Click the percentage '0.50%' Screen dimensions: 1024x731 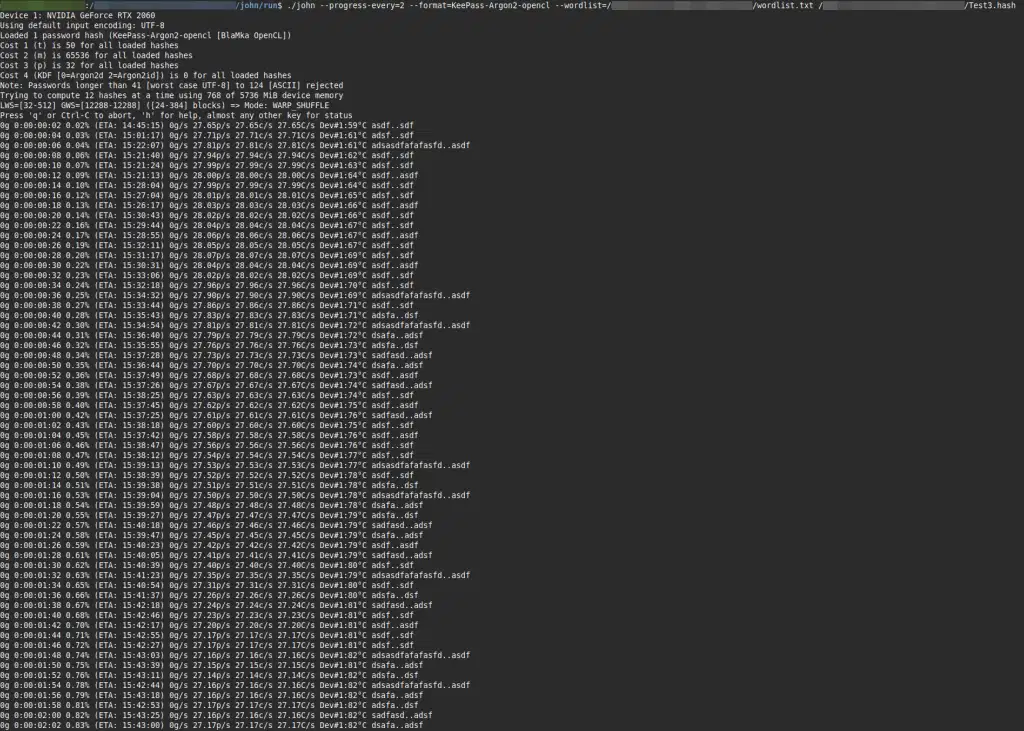point(77,475)
